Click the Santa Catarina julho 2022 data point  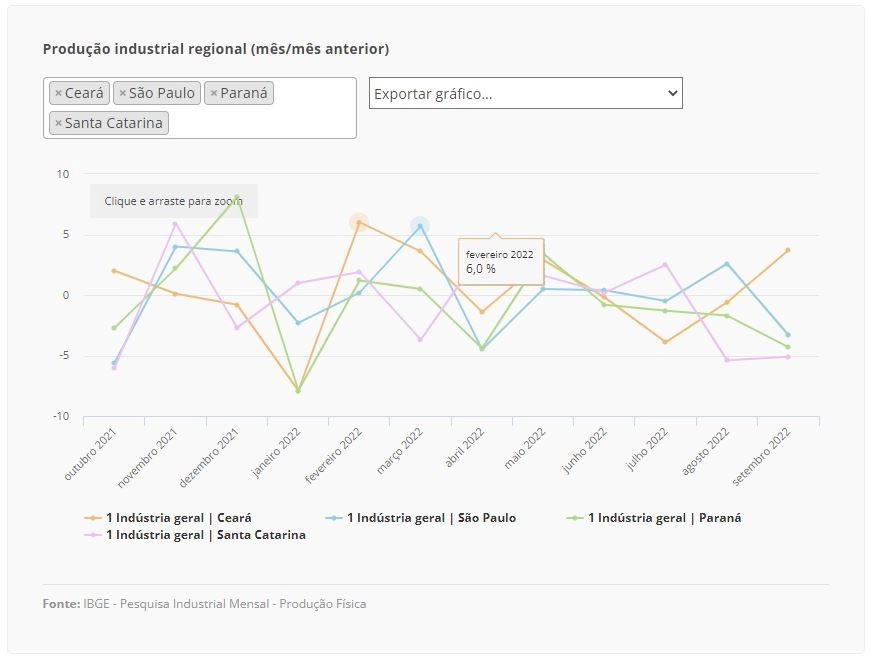665,265
